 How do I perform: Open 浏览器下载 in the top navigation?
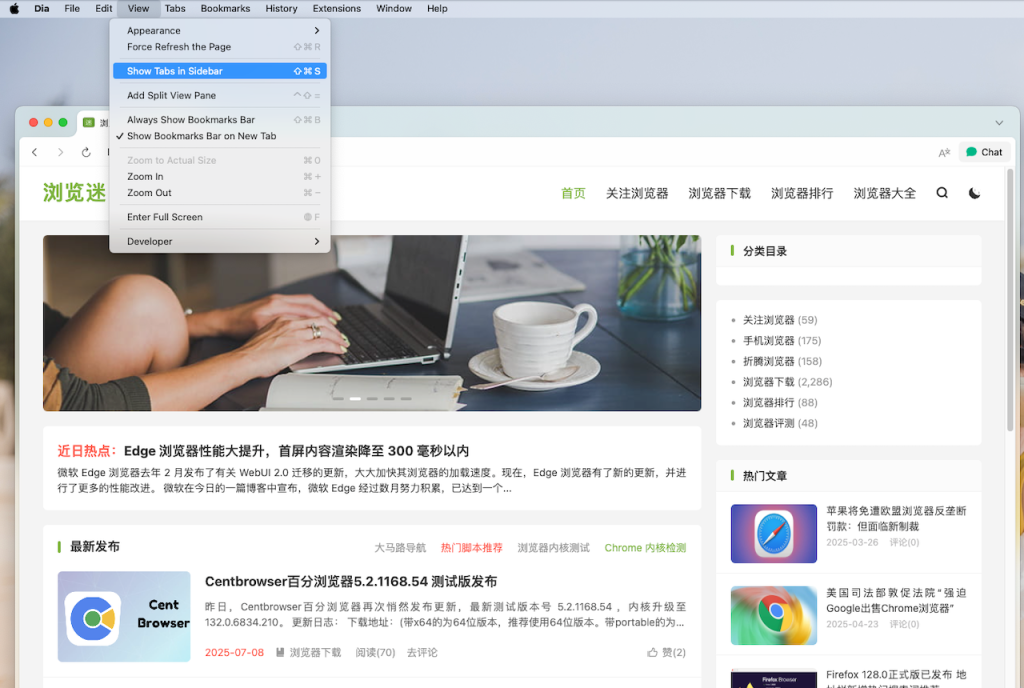(x=719, y=193)
